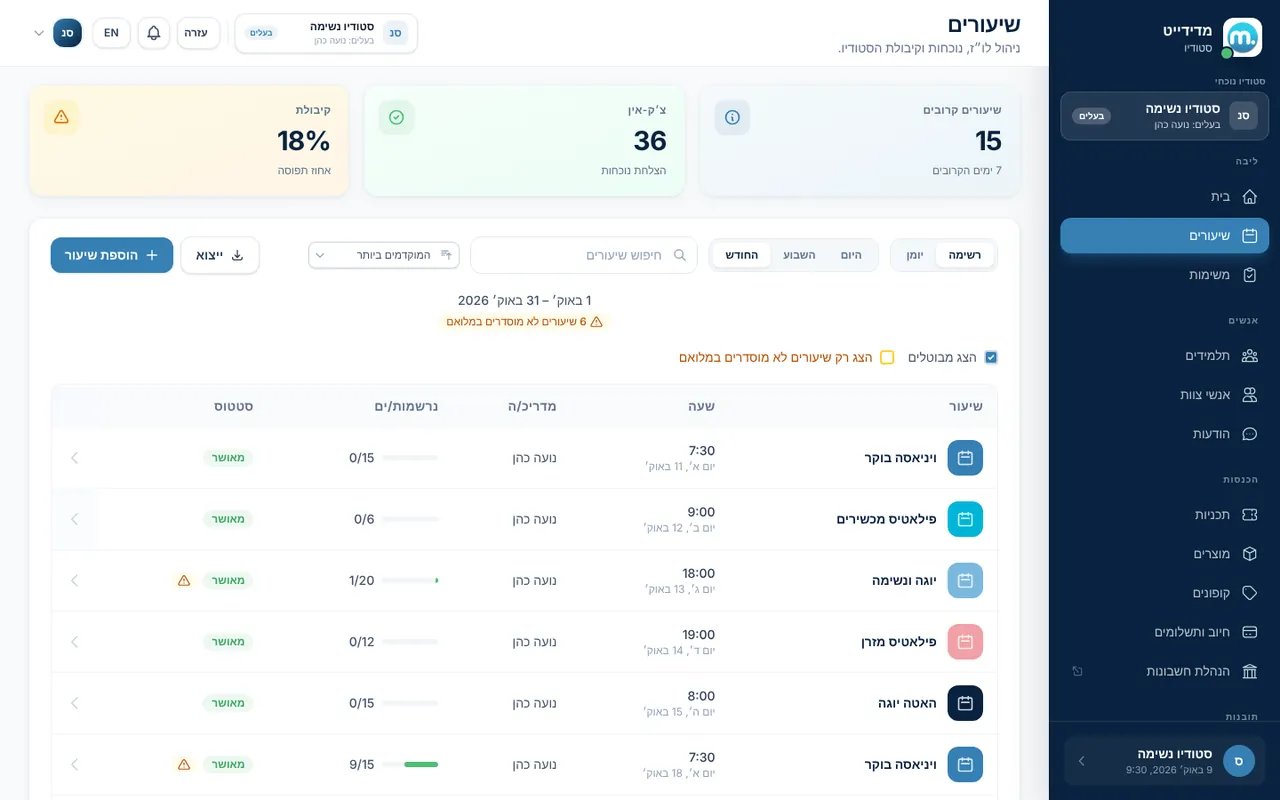Viewport: 1280px width, 800px height.
Task: Click the ייצוא export button
Action: pos(220,255)
